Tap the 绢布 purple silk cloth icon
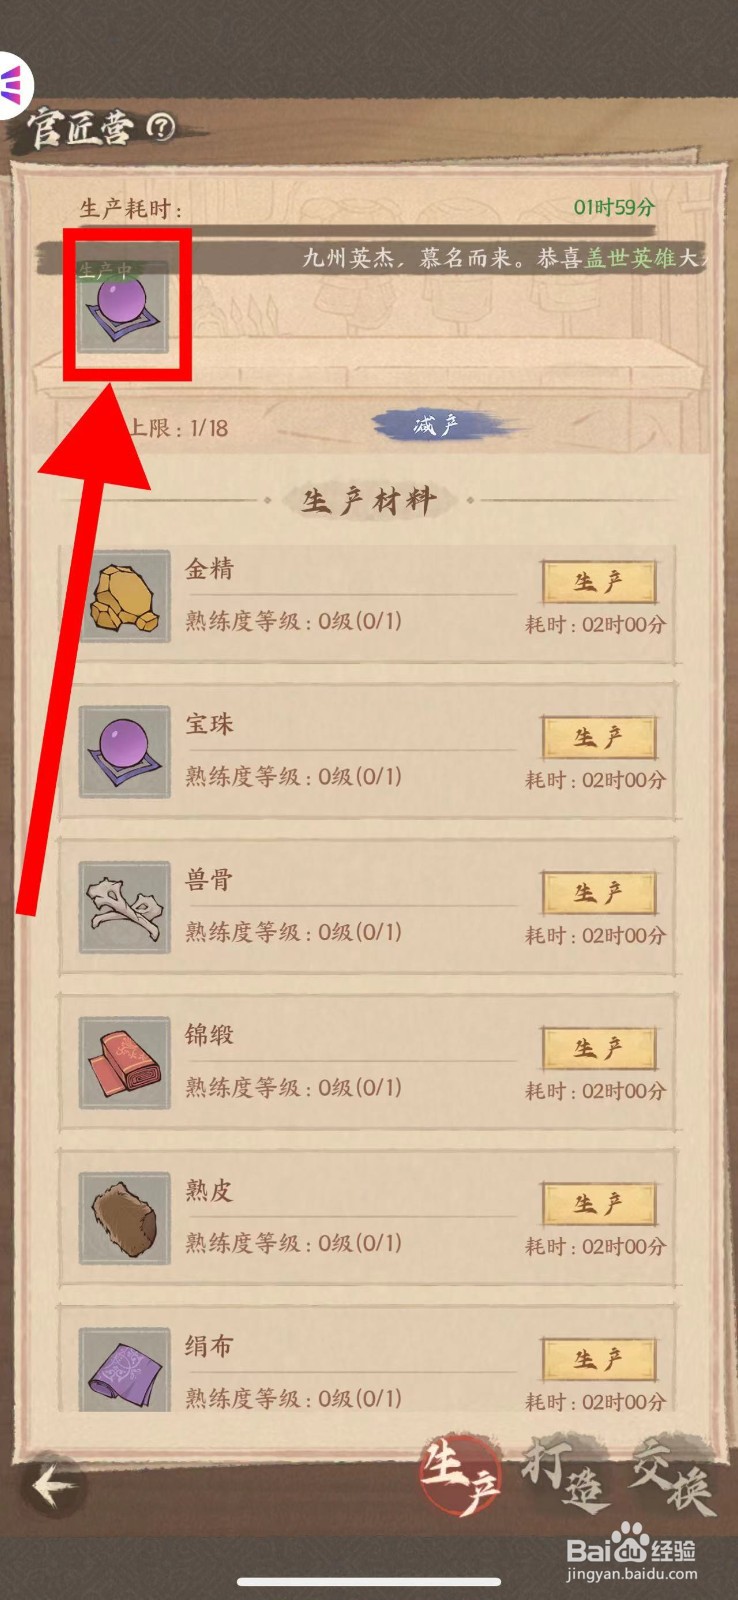This screenshot has height=1600, width=738. tap(125, 1369)
